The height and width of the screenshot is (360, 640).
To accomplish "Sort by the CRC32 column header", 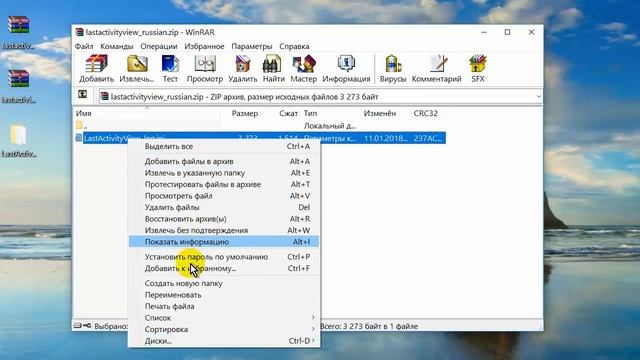I will click(425, 113).
